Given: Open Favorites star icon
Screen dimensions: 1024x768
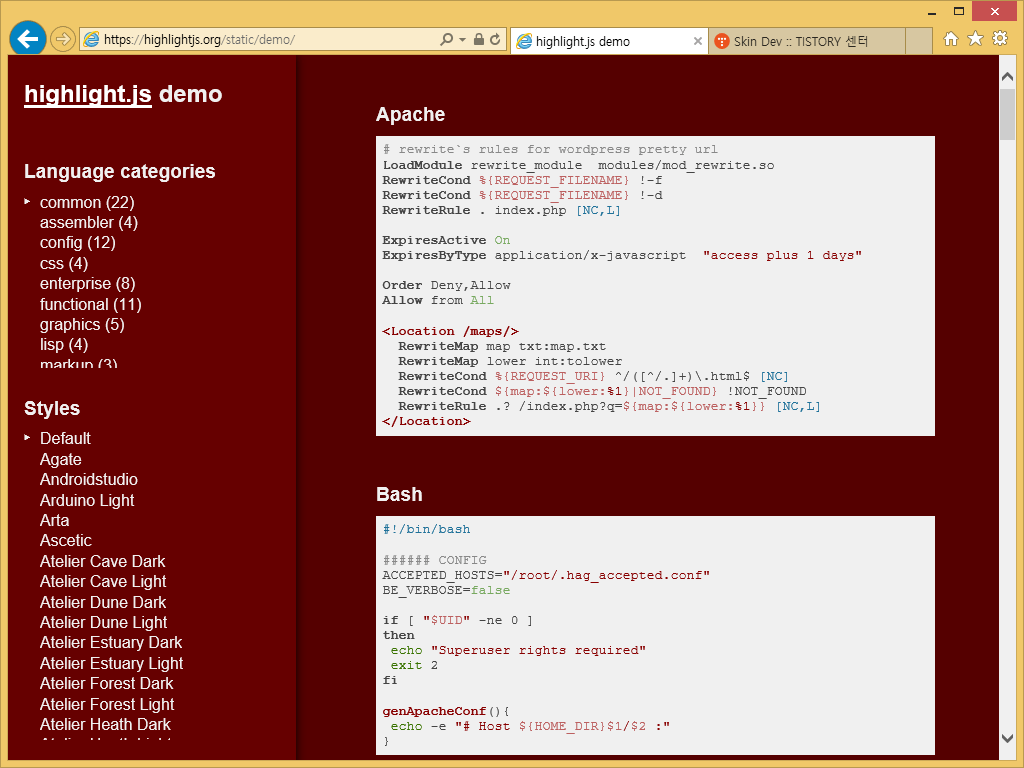Looking at the screenshot, I should 975,39.
